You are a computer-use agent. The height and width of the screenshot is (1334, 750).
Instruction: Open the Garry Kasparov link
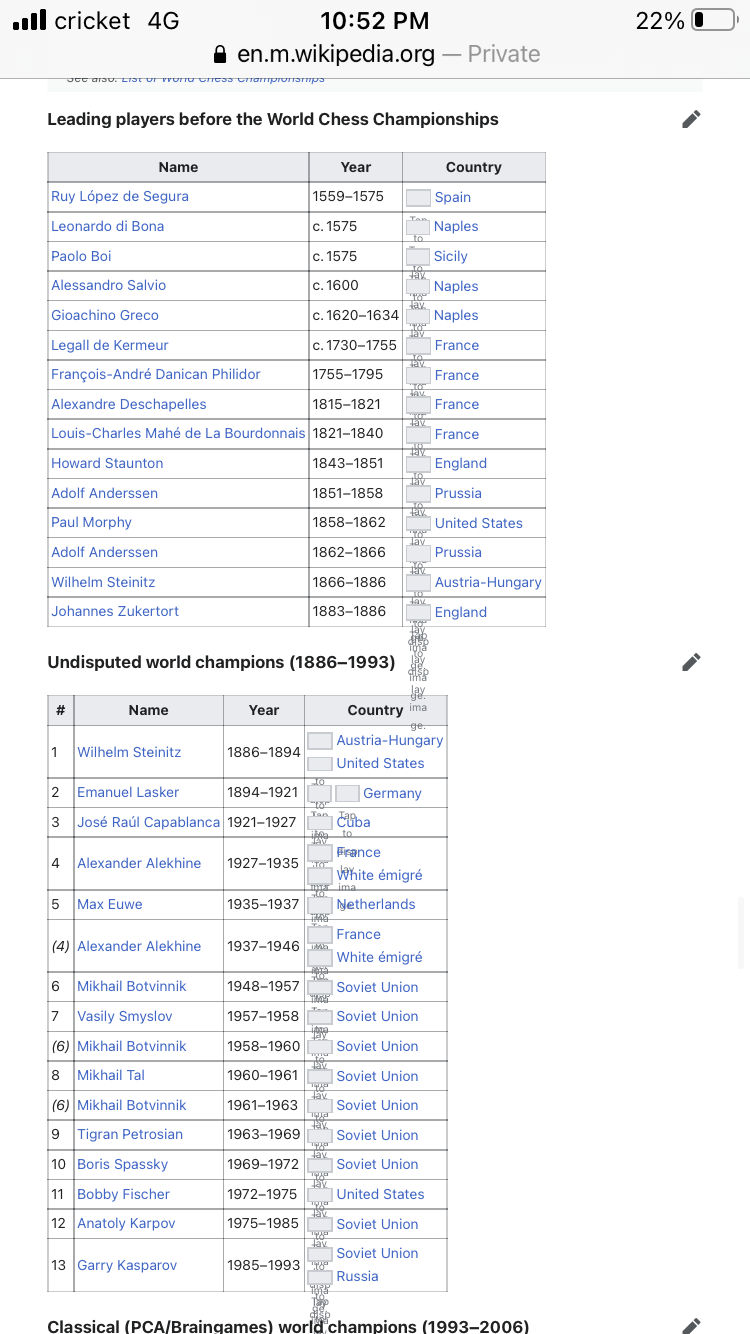(127, 1265)
